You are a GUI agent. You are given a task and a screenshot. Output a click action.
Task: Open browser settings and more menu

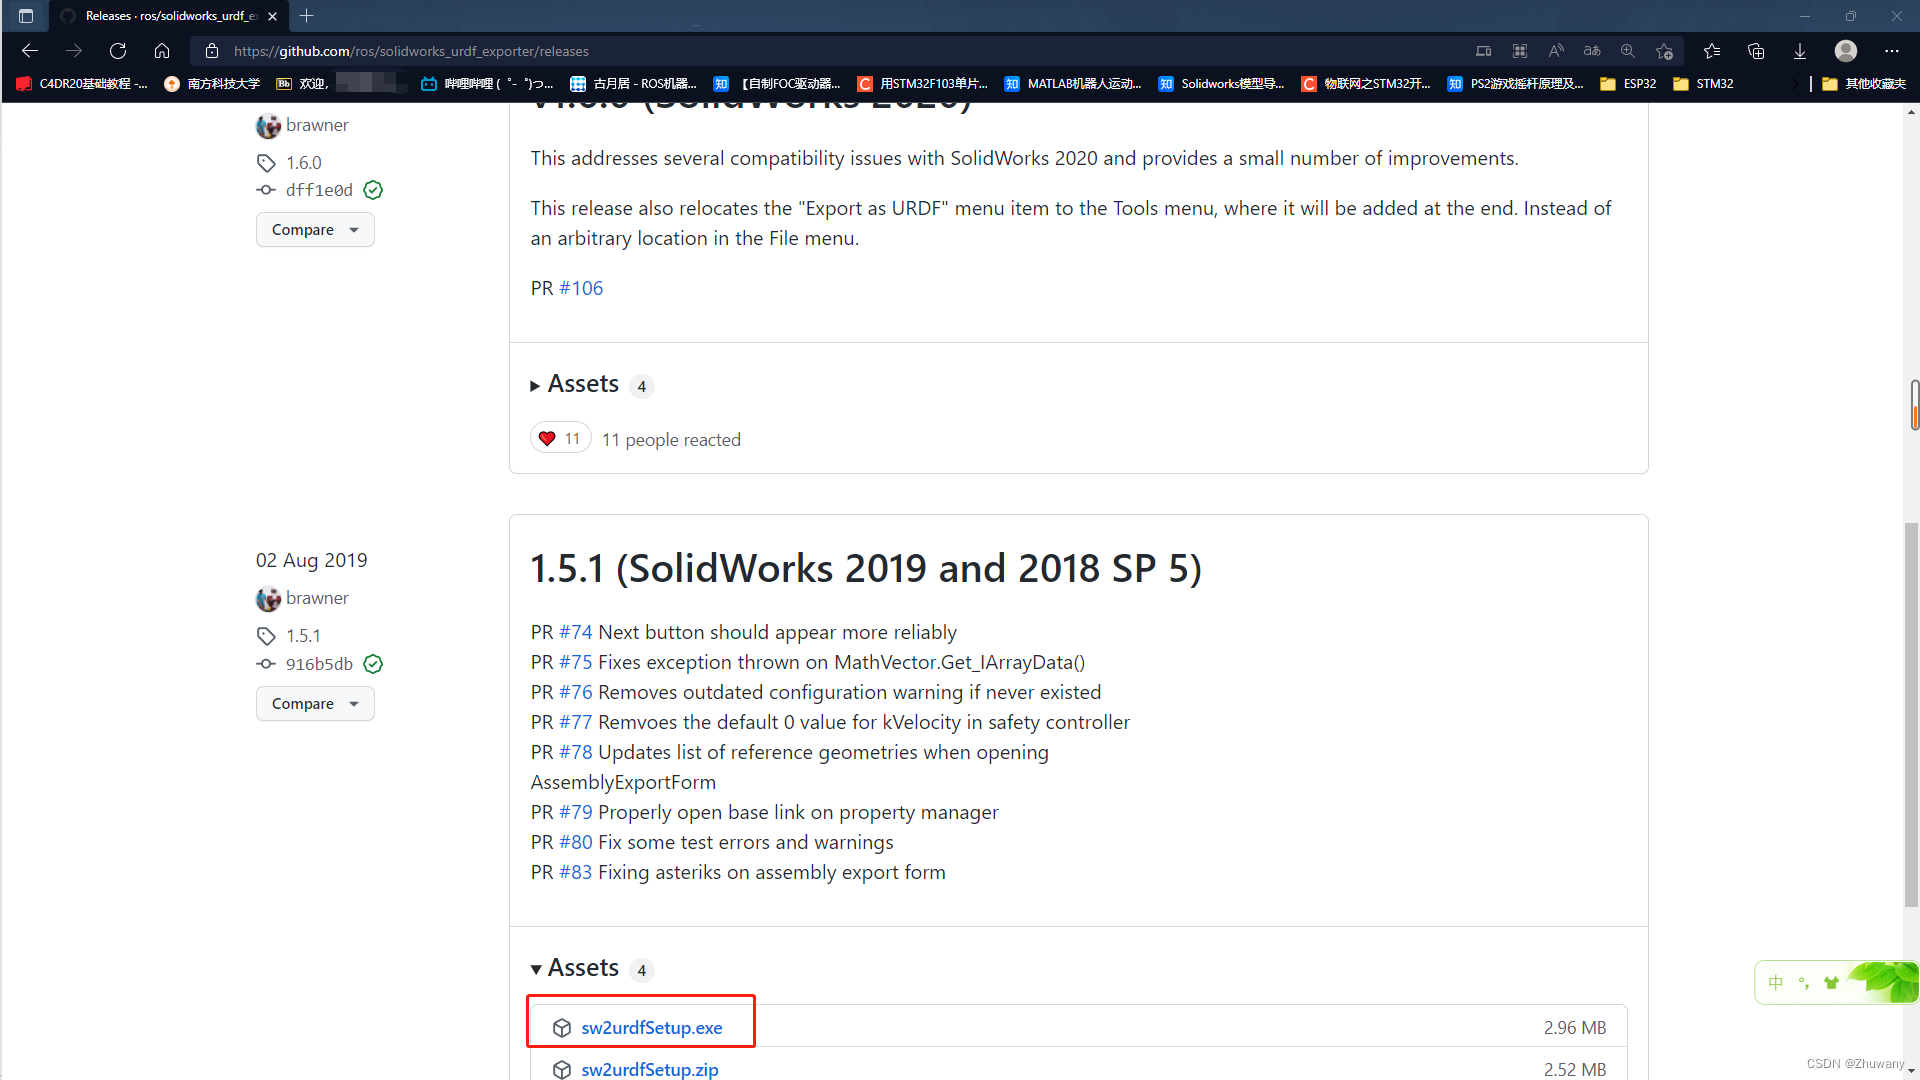click(1892, 51)
